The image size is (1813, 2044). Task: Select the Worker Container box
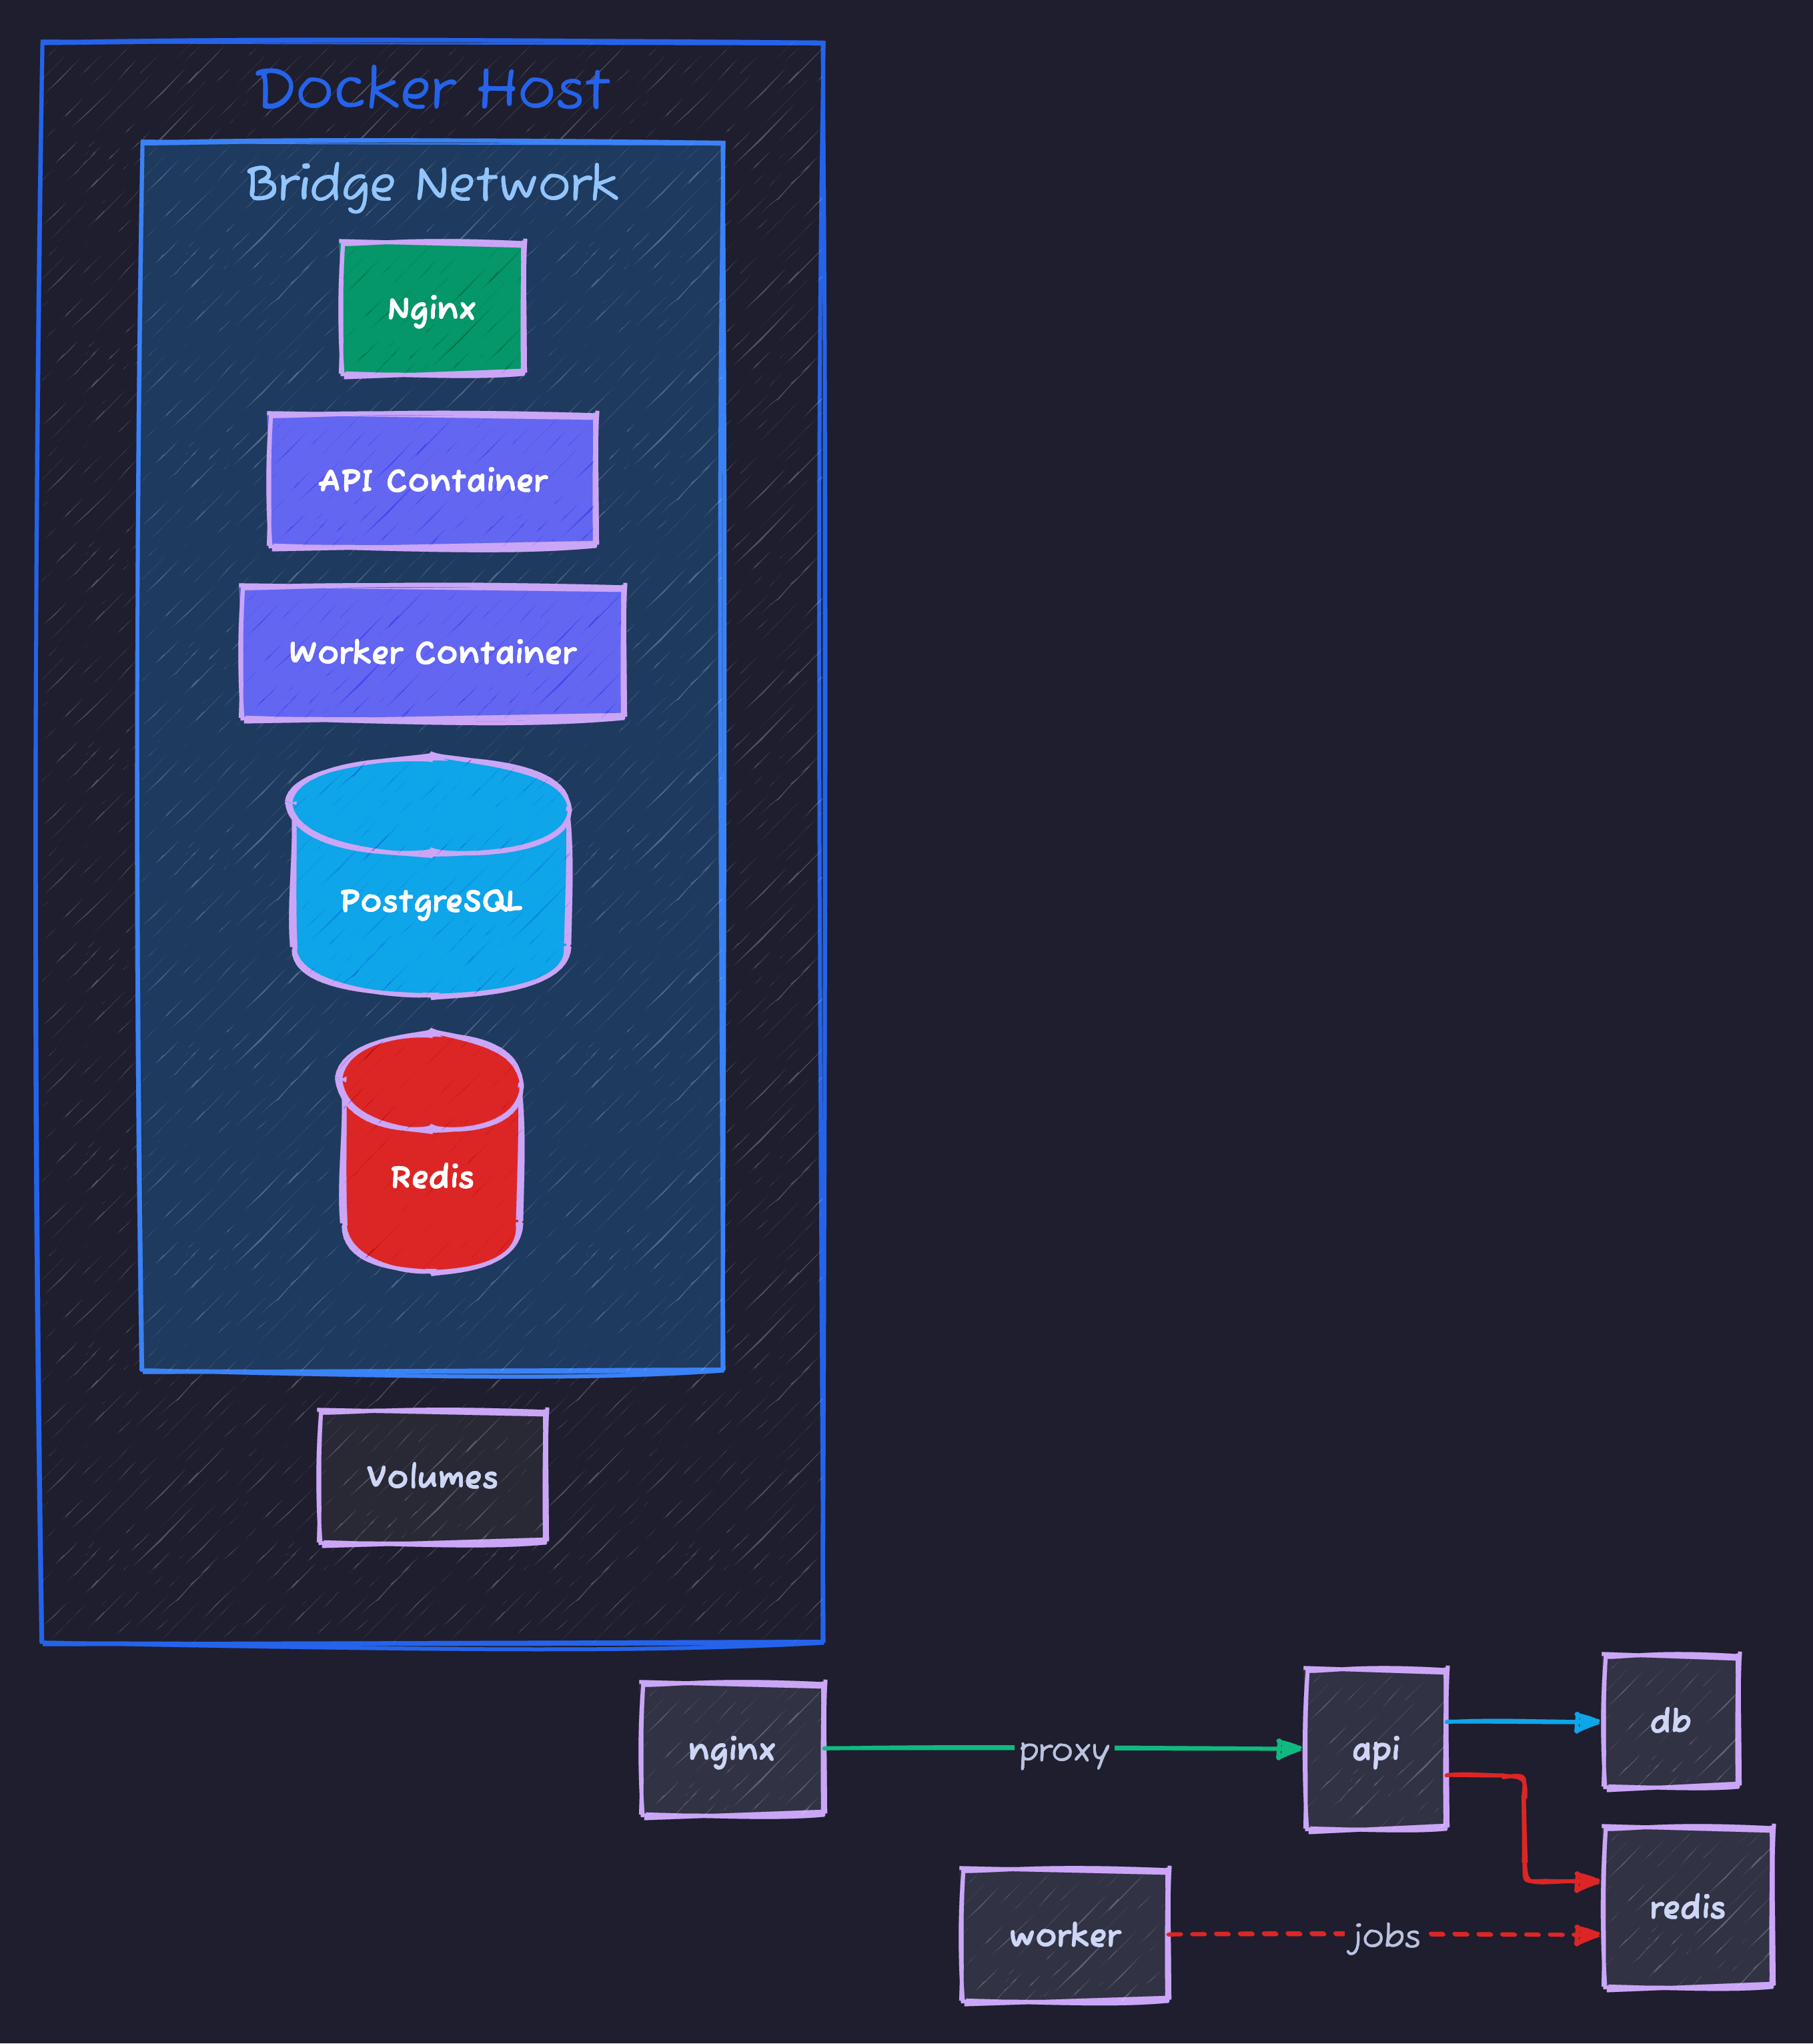(432, 651)
